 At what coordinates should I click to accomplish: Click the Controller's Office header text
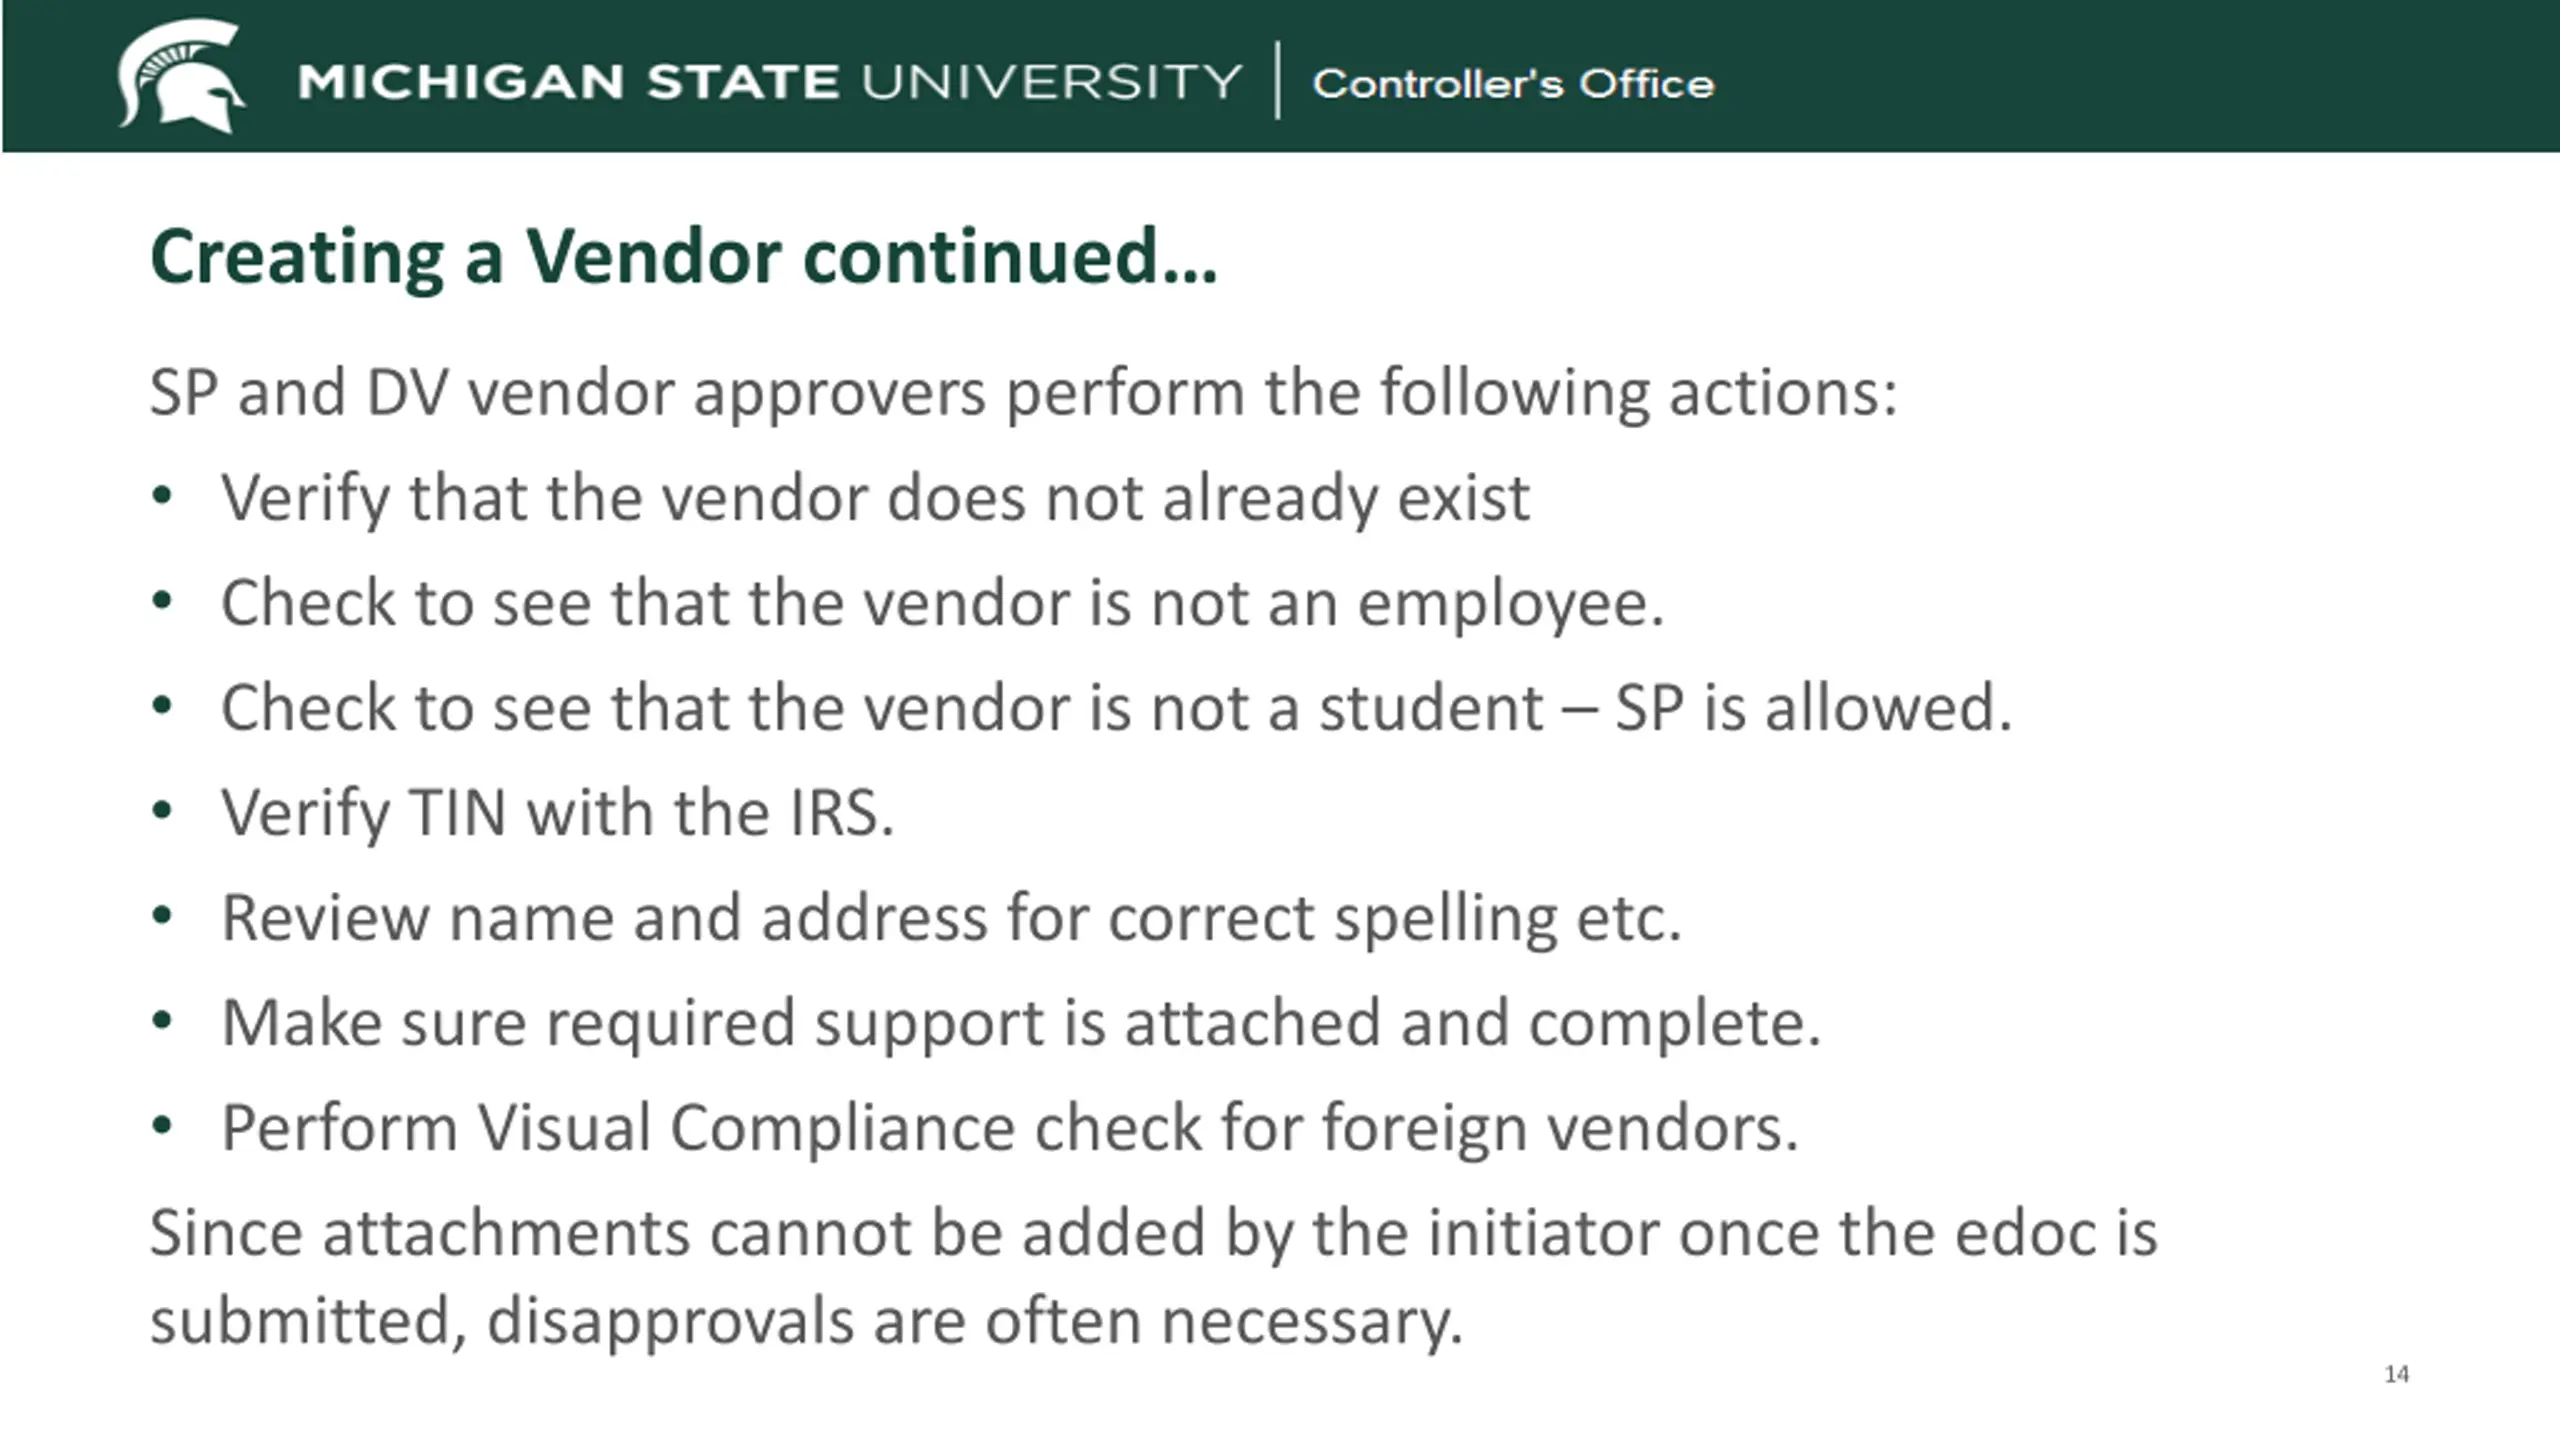coord(1512,84)
